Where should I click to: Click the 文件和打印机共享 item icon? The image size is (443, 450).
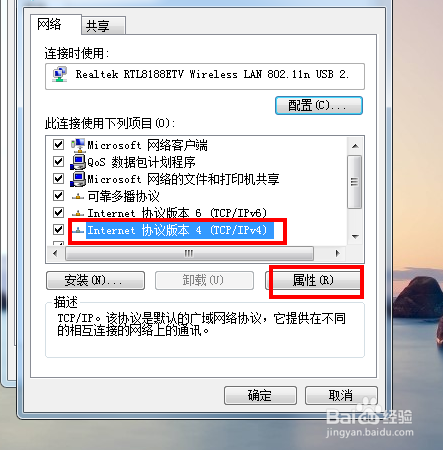78,179
